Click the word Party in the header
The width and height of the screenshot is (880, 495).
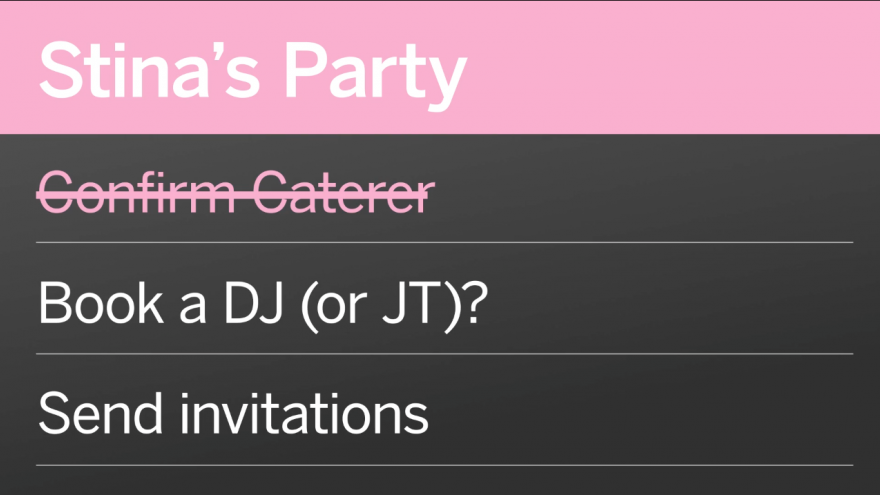376,76
